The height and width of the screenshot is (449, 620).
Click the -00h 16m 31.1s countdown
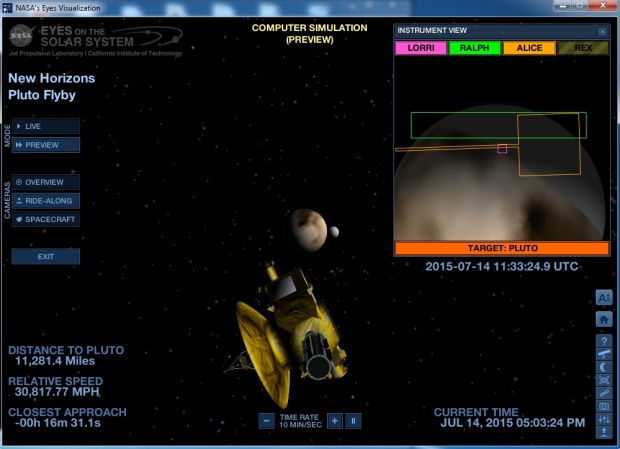58,423
